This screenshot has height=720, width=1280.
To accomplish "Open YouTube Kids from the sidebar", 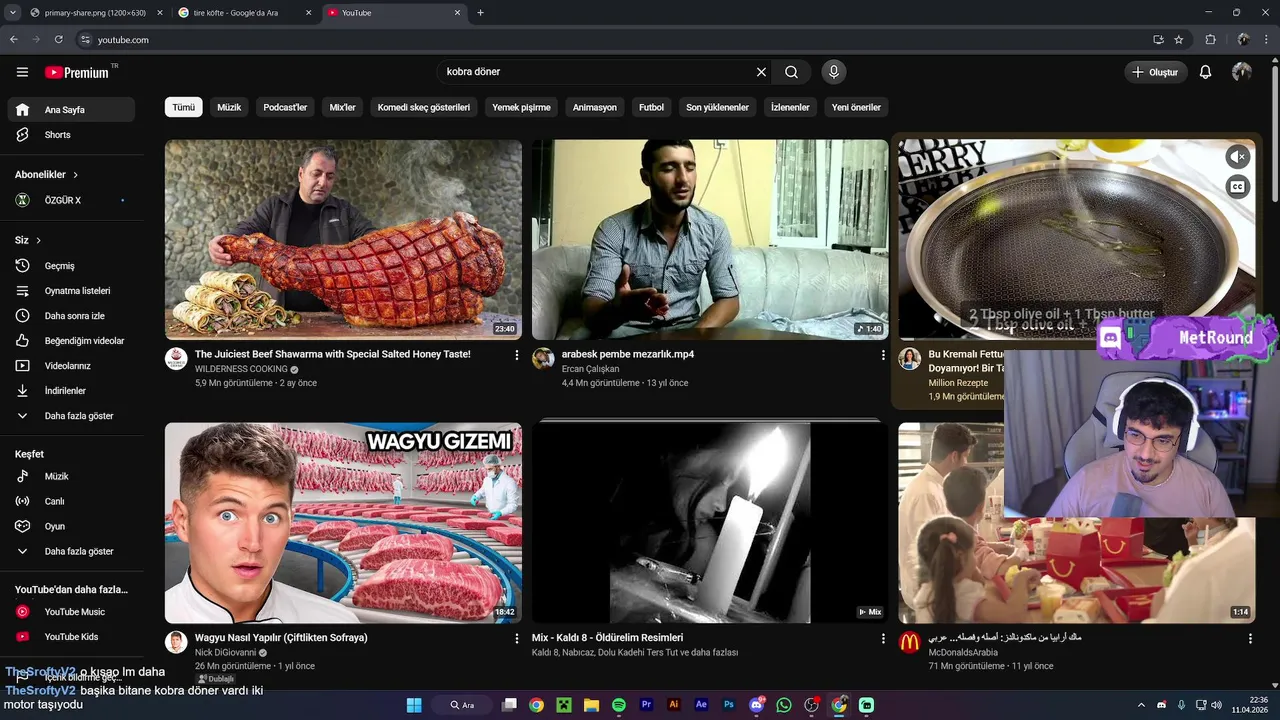I will coord(70,637).
